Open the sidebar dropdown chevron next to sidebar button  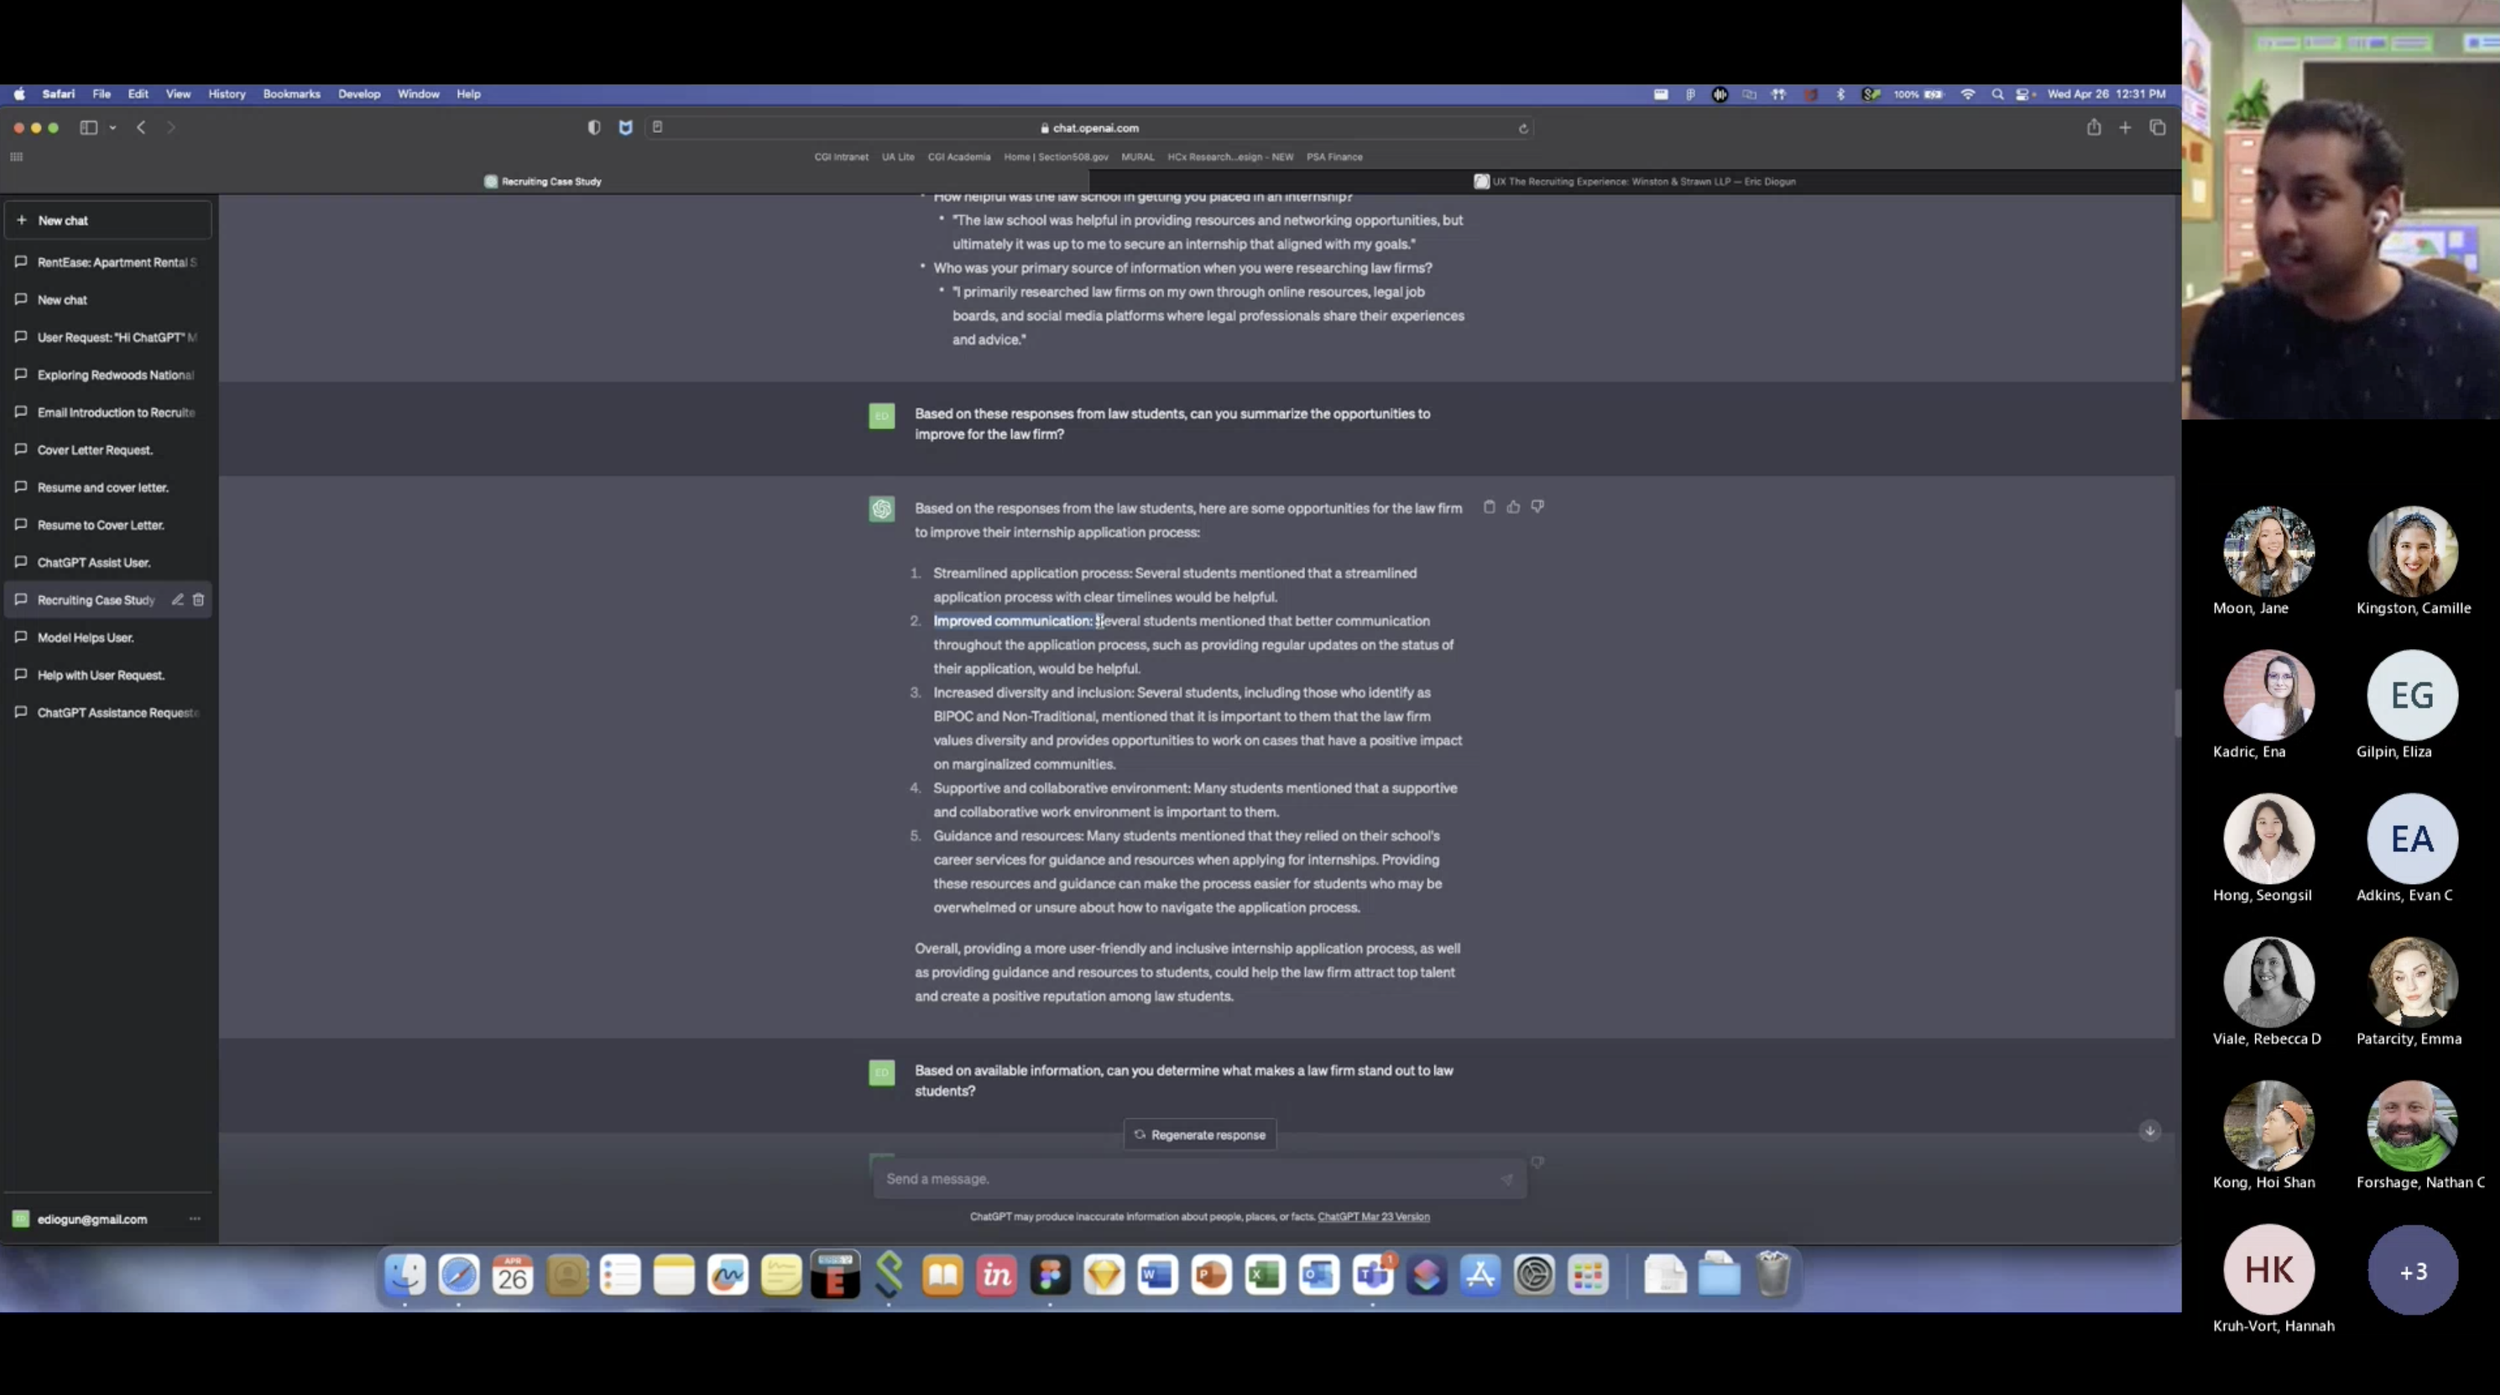tap(113, 128)
